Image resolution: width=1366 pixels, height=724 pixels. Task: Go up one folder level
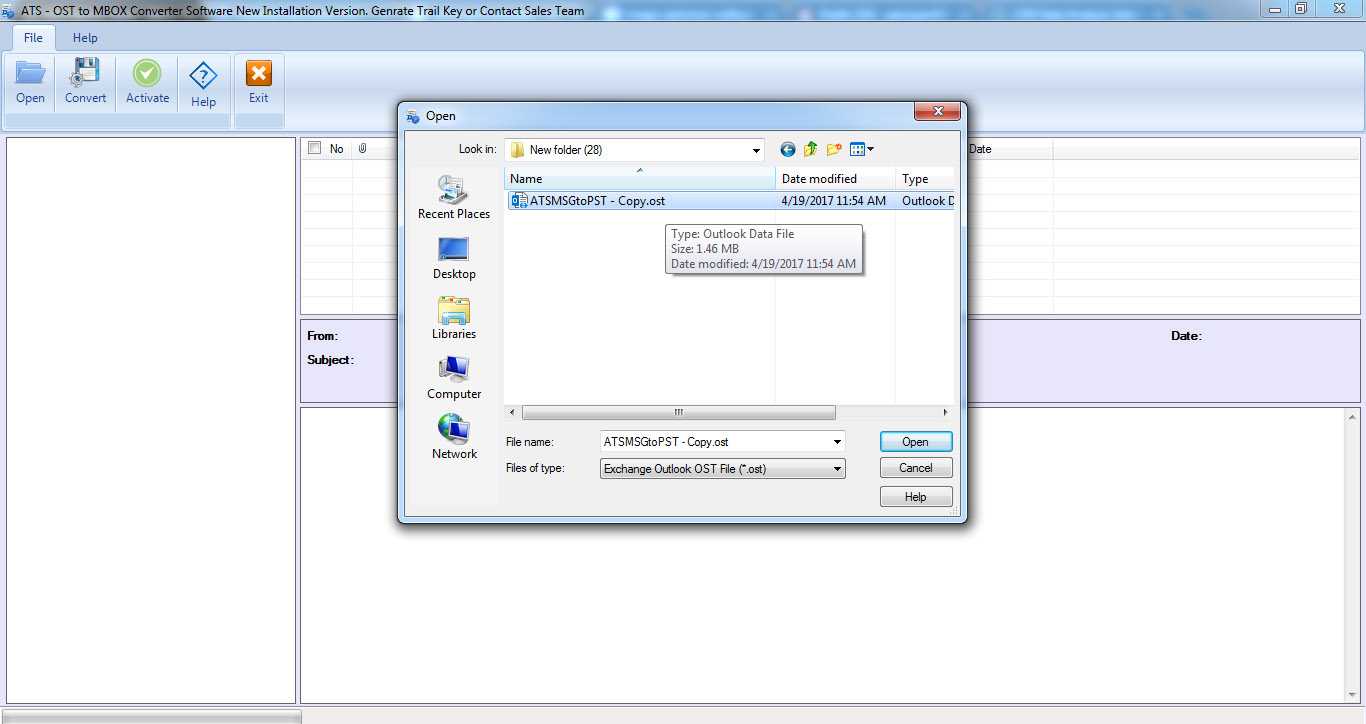810,149
